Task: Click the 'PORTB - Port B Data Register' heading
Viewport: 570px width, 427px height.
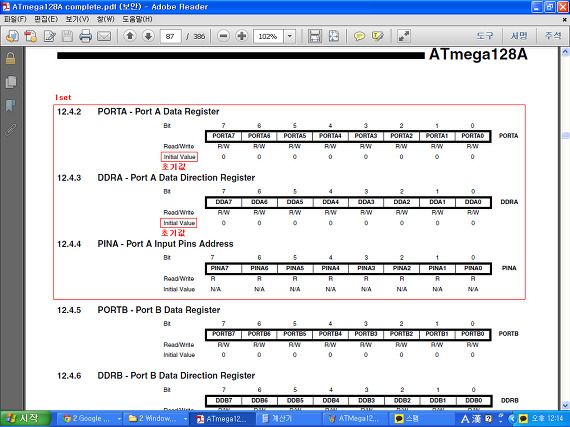Action: [159, 310]
